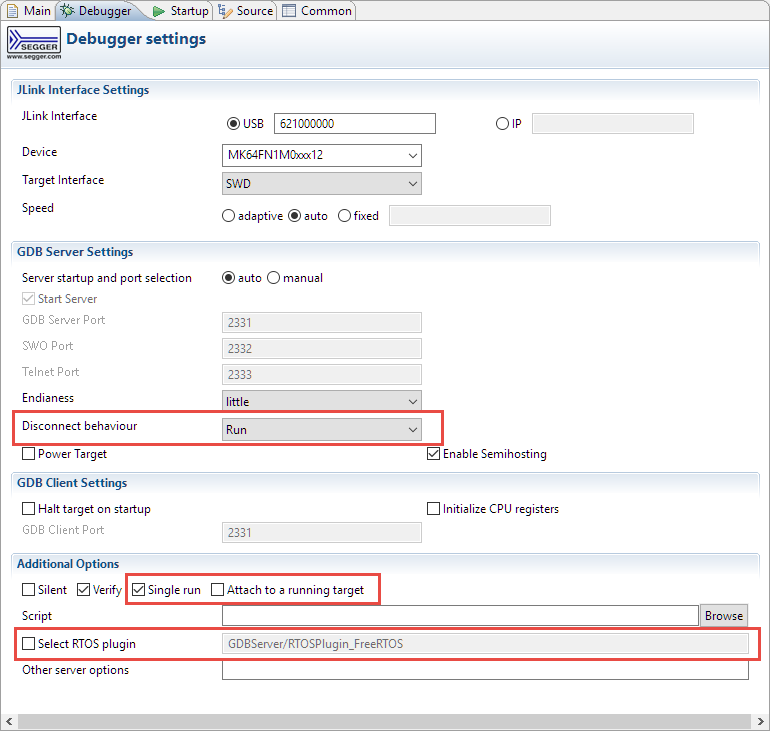The image size is (770, 731).
Task: Open the Endianess dropdown
Action: point(321,402)
